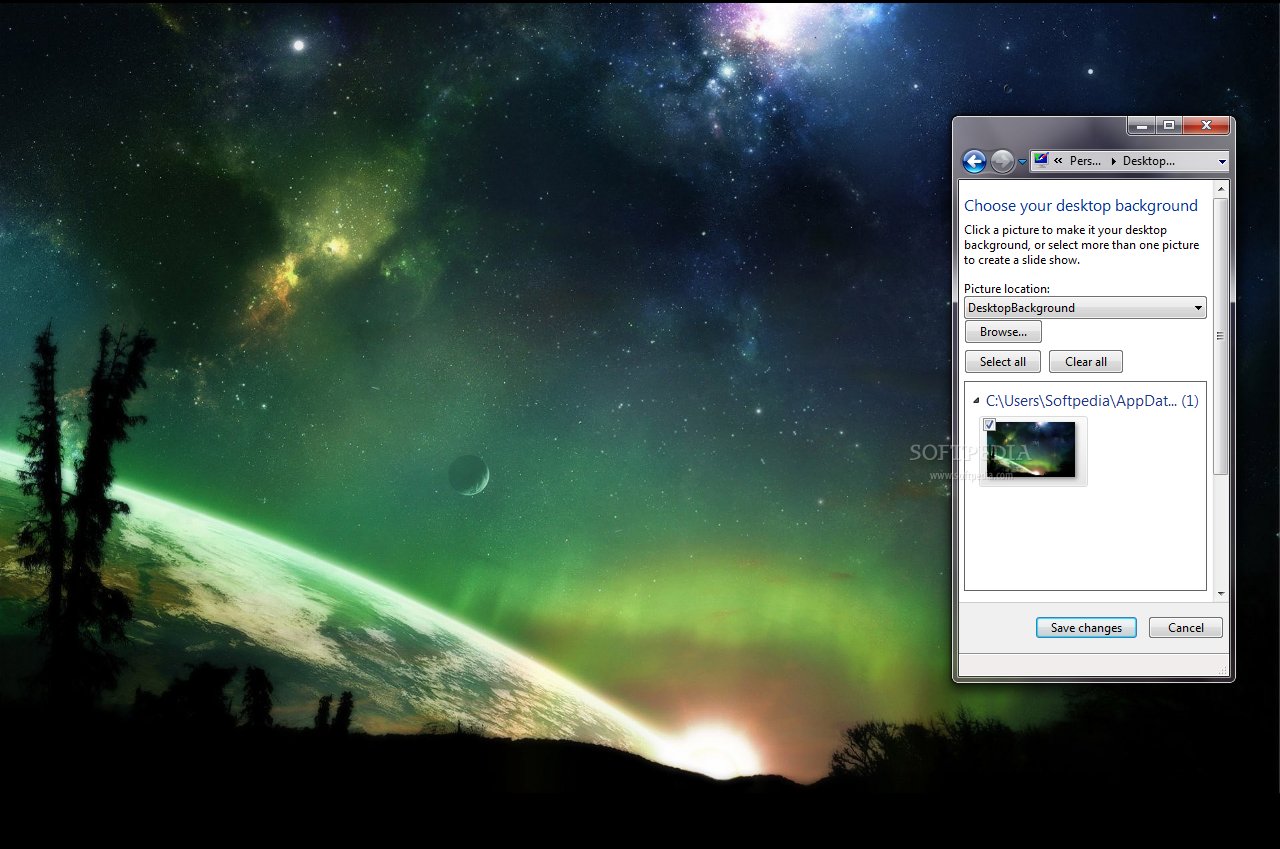1280x849 pixels.
Task: Maximize the desktop background window
Action: pos(1169,126)
